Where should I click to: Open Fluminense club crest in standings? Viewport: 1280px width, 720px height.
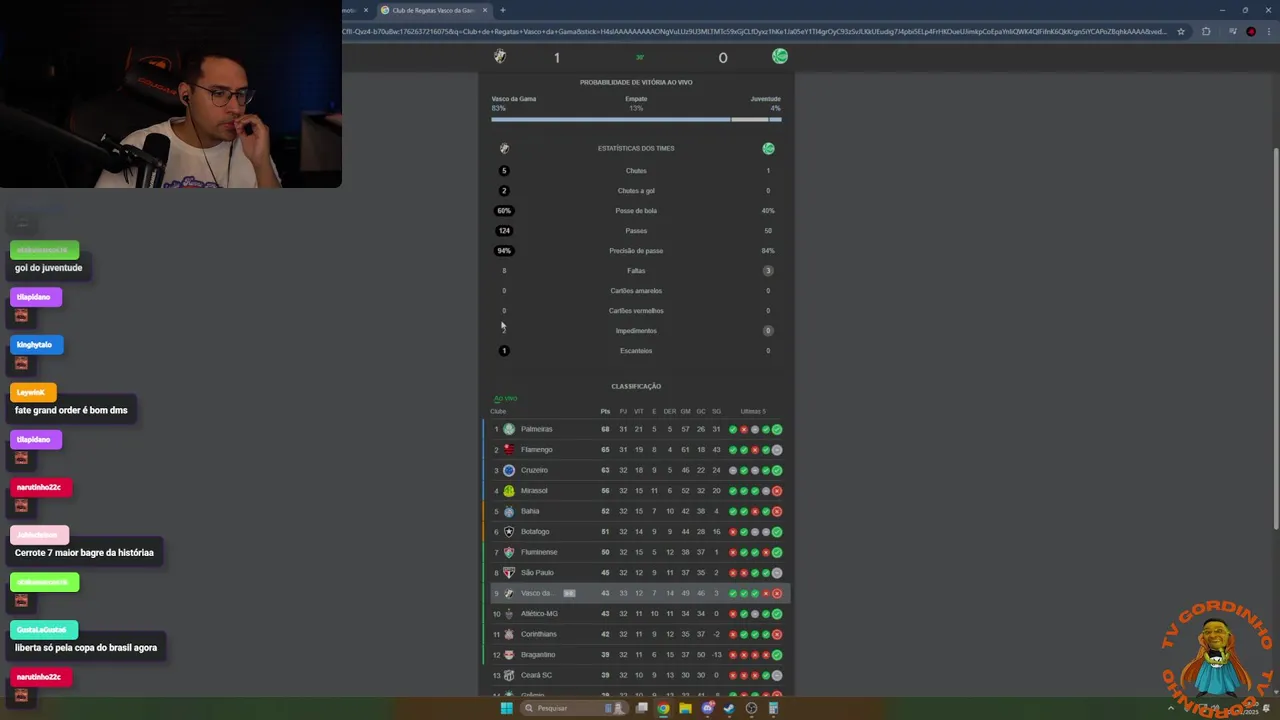click(509, 552)
